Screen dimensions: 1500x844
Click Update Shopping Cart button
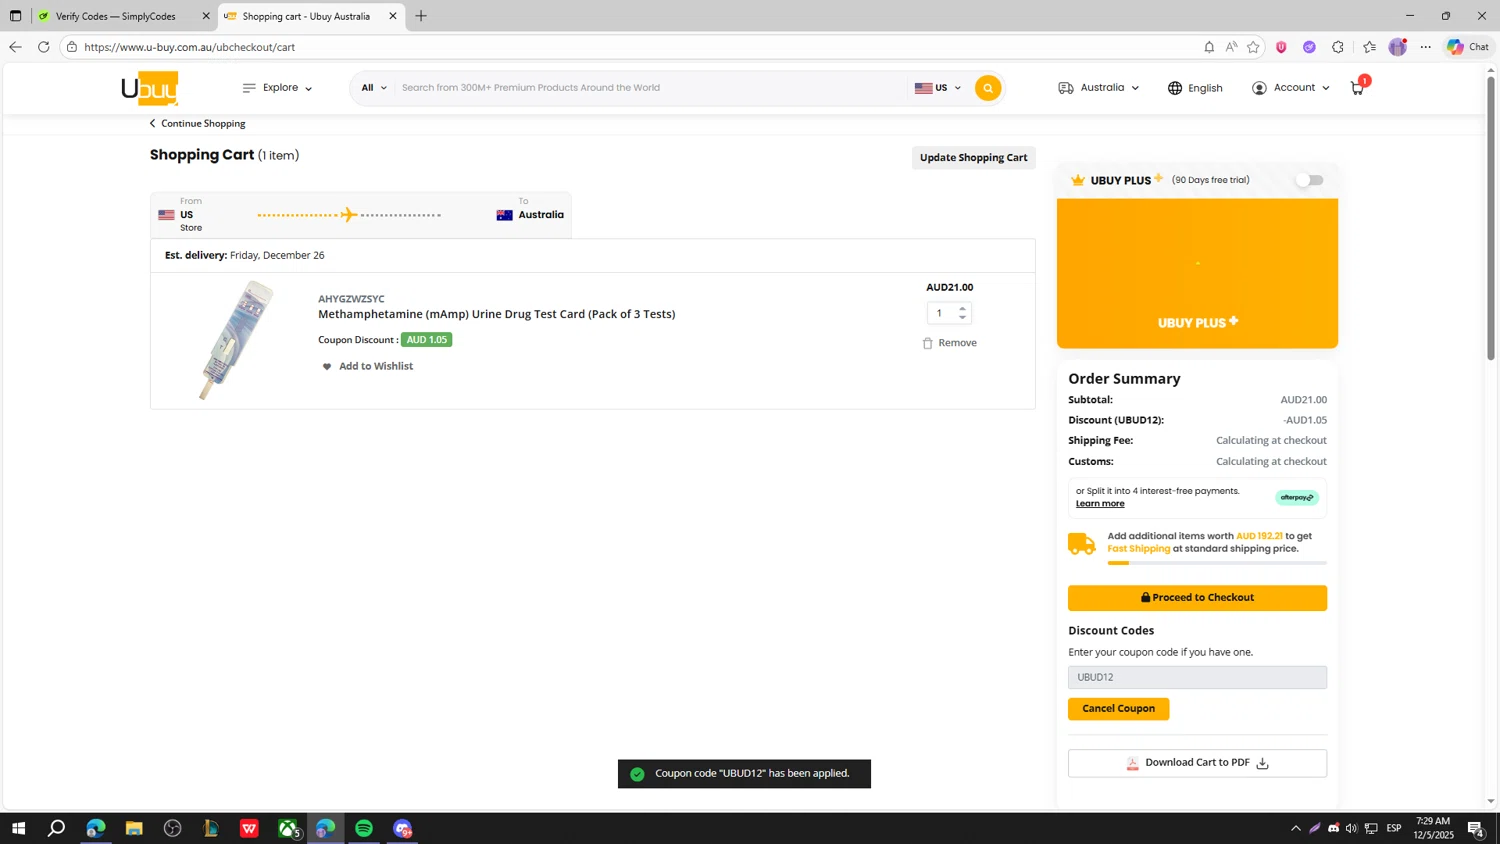(973, 158)
